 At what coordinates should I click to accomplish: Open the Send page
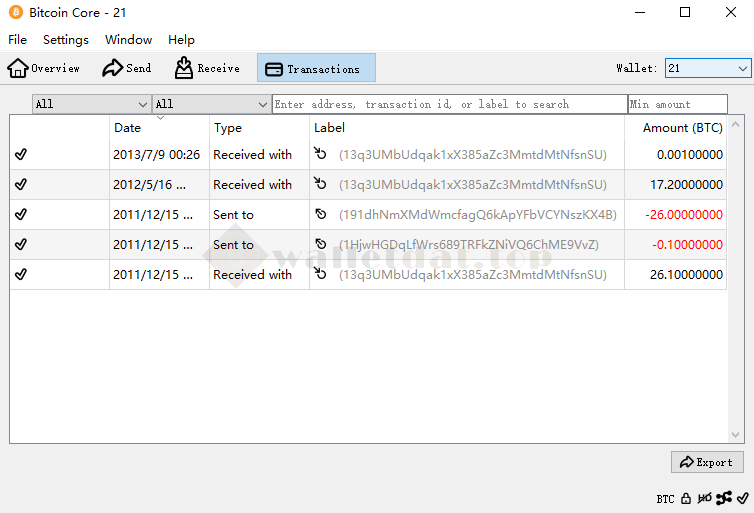click(x=127, y=68)
